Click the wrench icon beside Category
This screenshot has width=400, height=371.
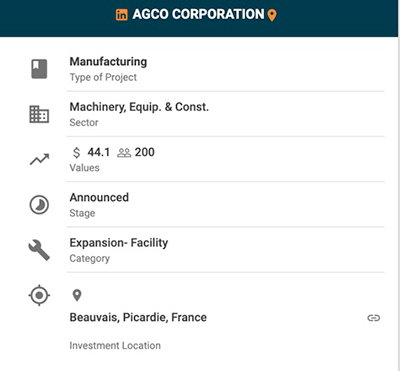pyautogui.click(x=39, y=250)
